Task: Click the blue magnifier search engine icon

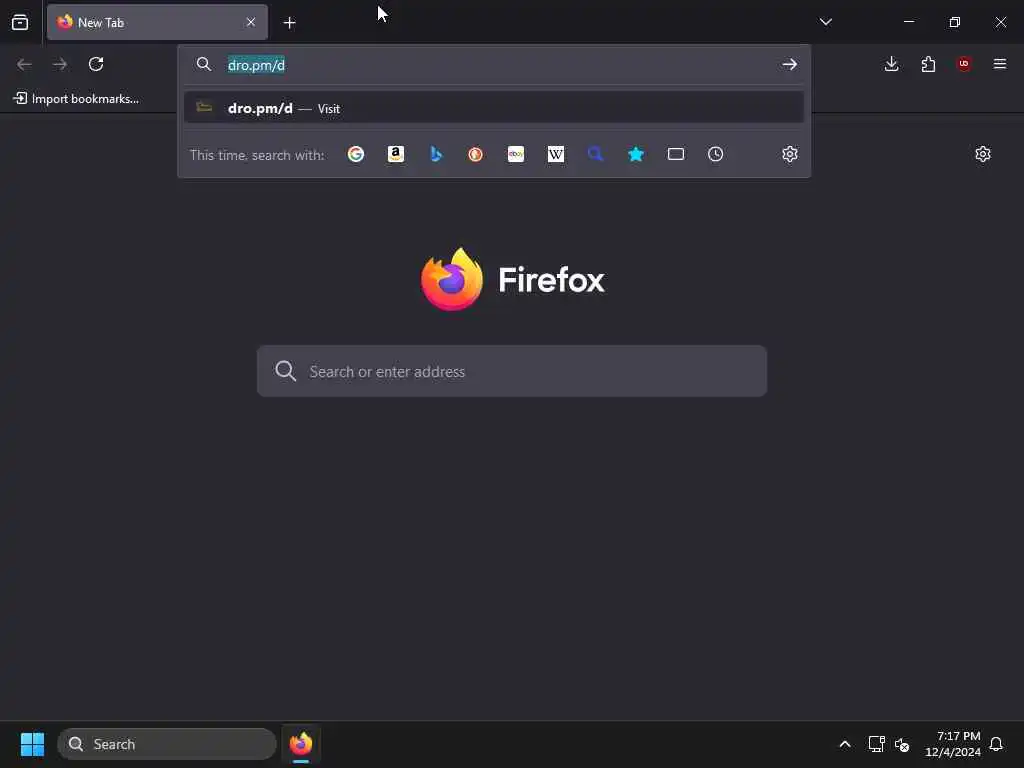Action: coord(596,154)
